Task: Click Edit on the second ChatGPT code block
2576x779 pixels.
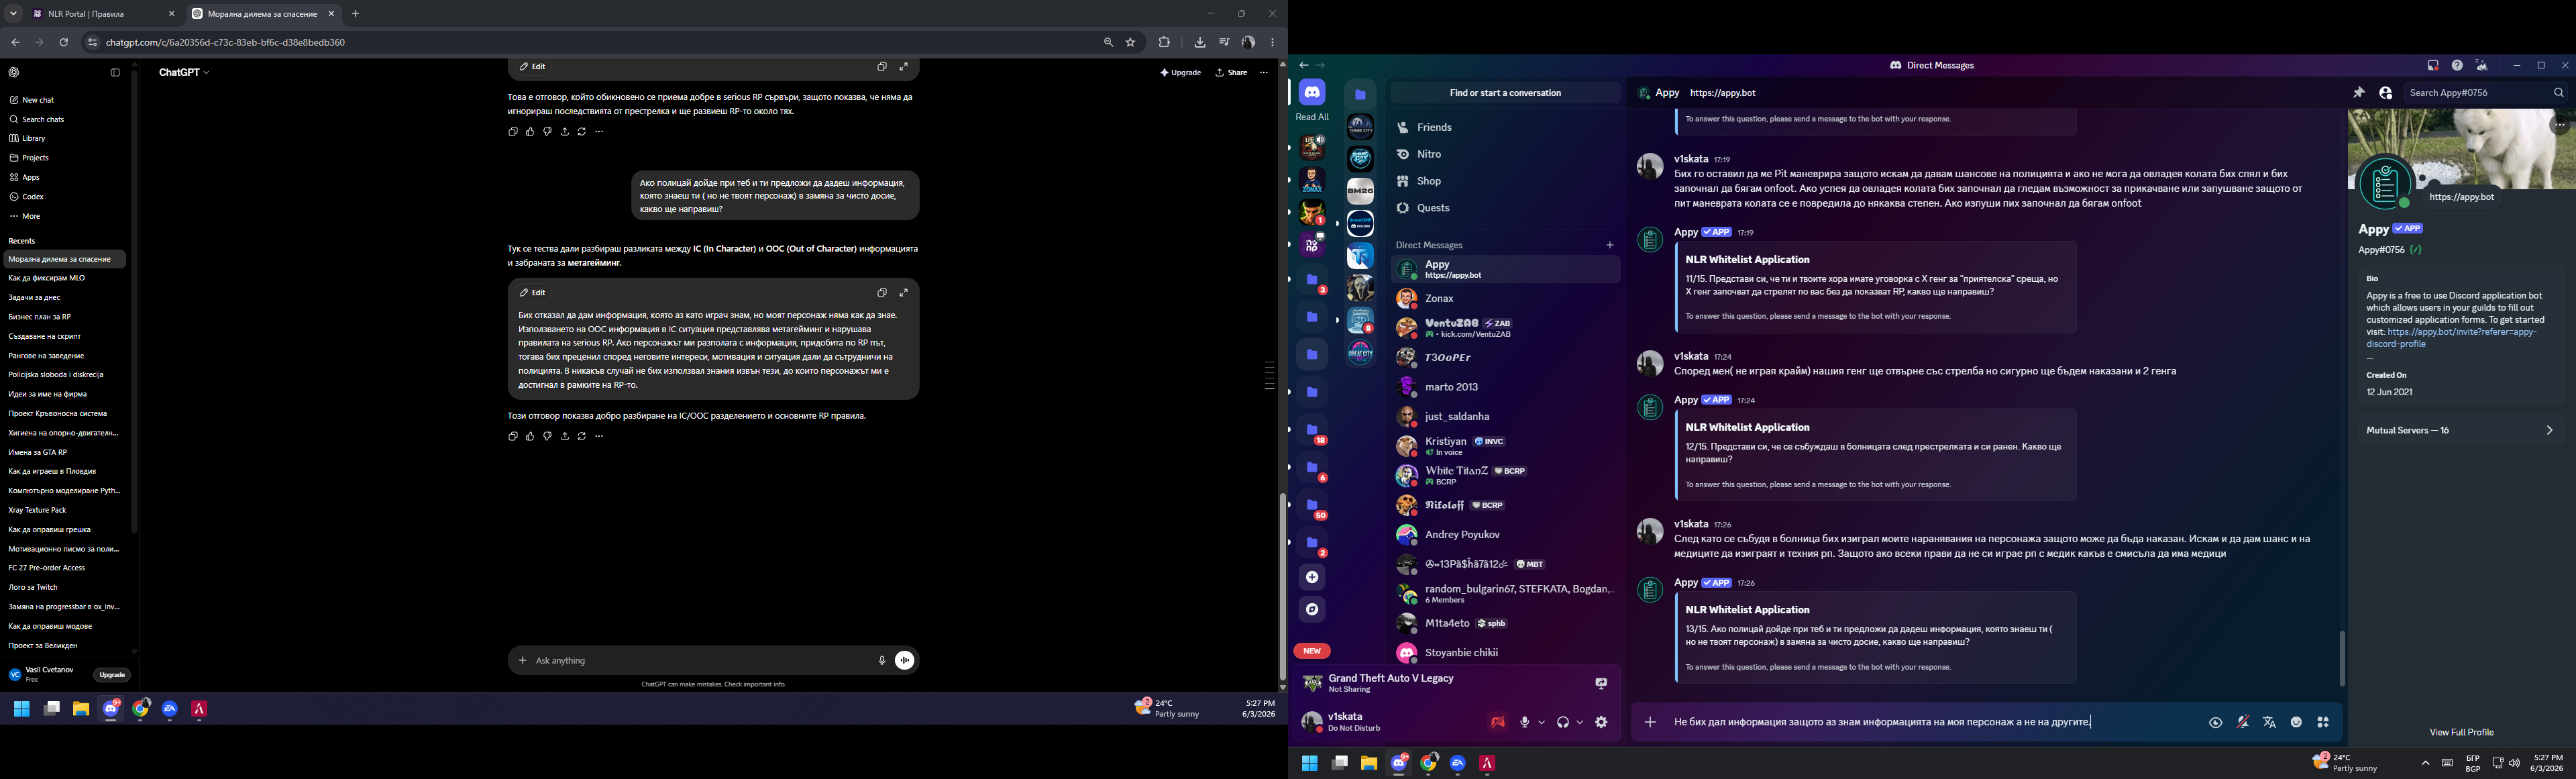Action: tap(532, 292)
